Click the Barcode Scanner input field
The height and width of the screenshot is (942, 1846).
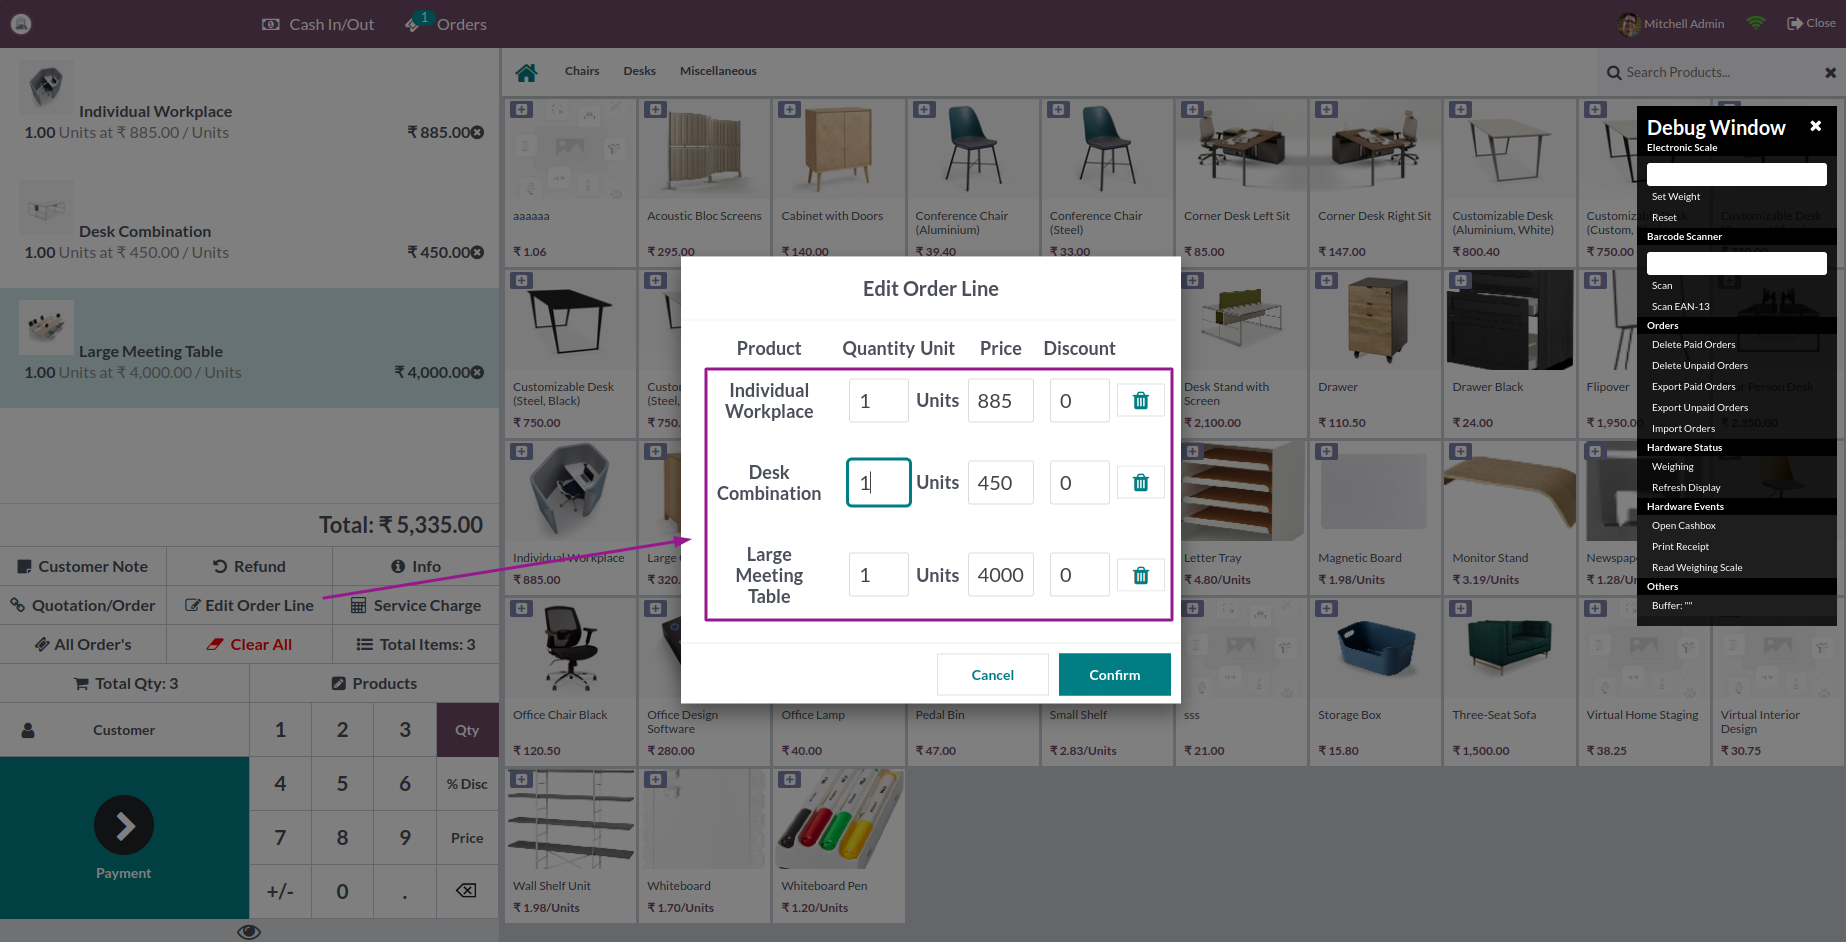point(1736,262)
